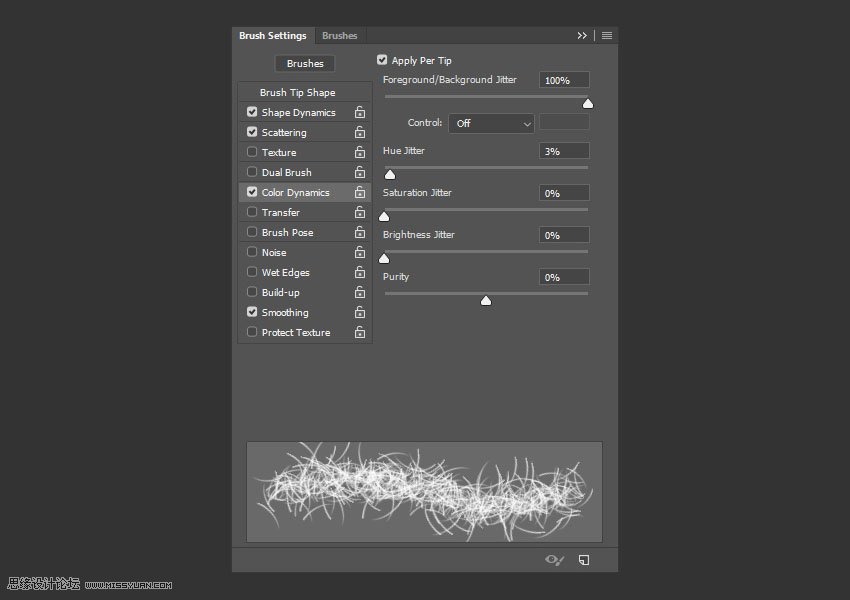850x600 pixels.
Task: Switch to the Brushes tab
Action: point(339,36)
